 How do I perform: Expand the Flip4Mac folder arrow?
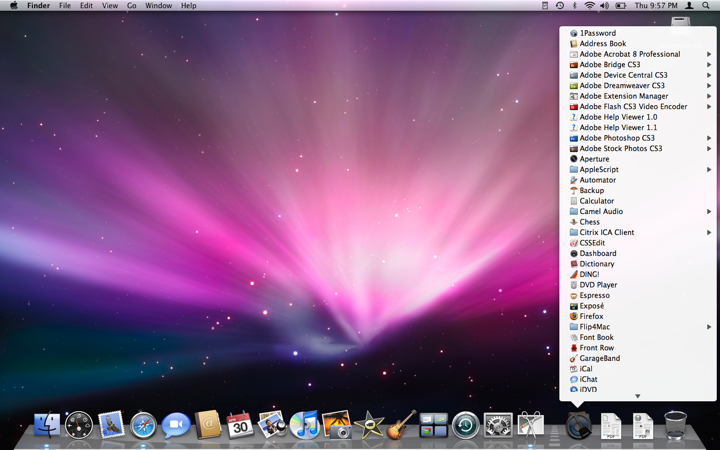(x=709, y=327)
